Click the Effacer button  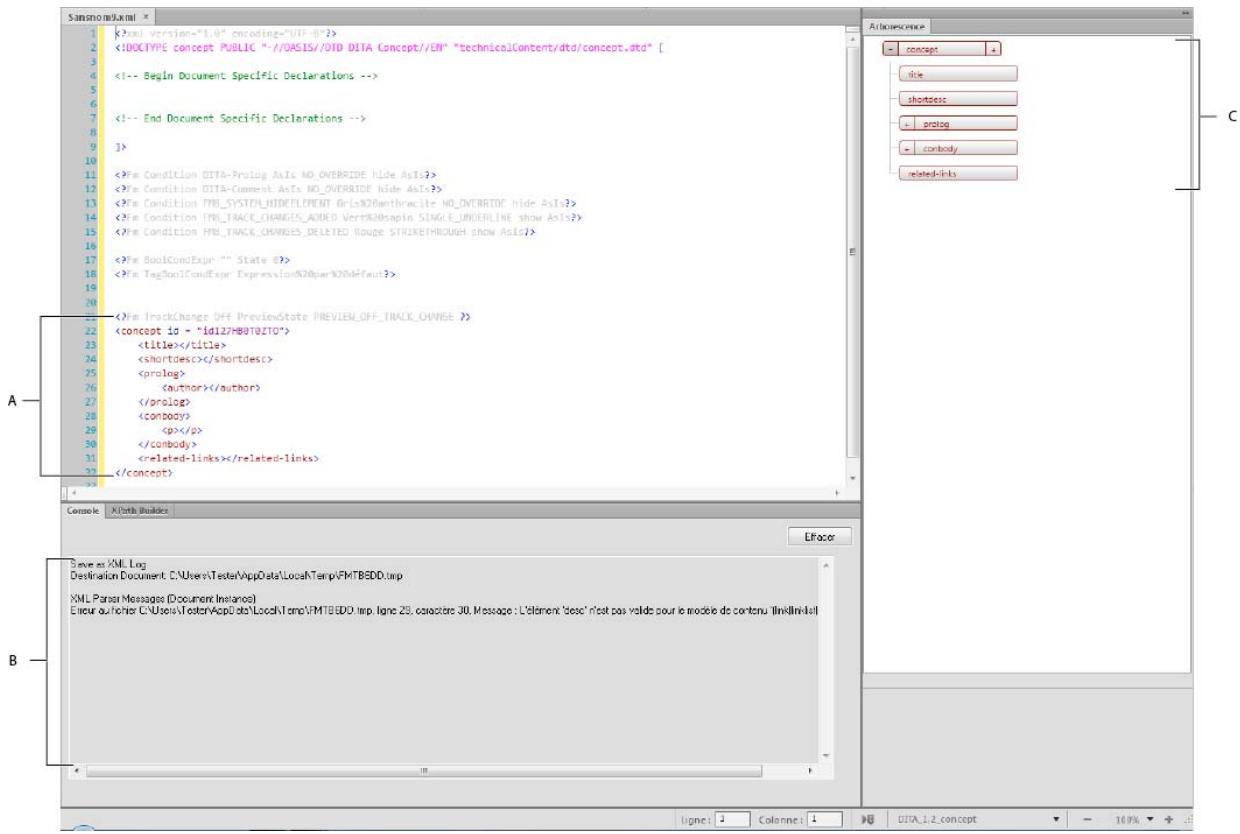pos(819,537)
